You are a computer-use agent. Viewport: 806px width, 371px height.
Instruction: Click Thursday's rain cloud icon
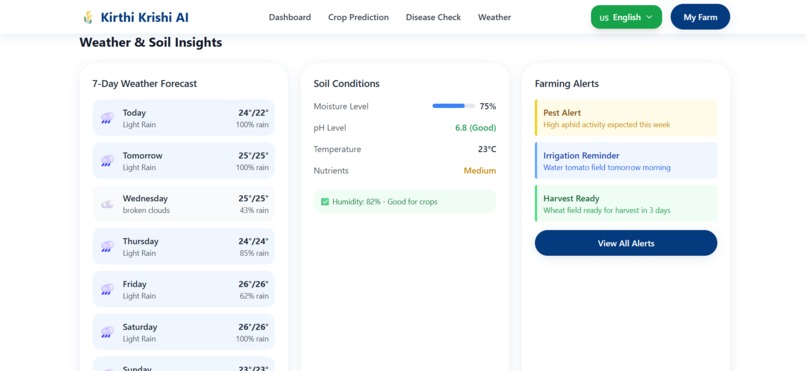(107, 247)
